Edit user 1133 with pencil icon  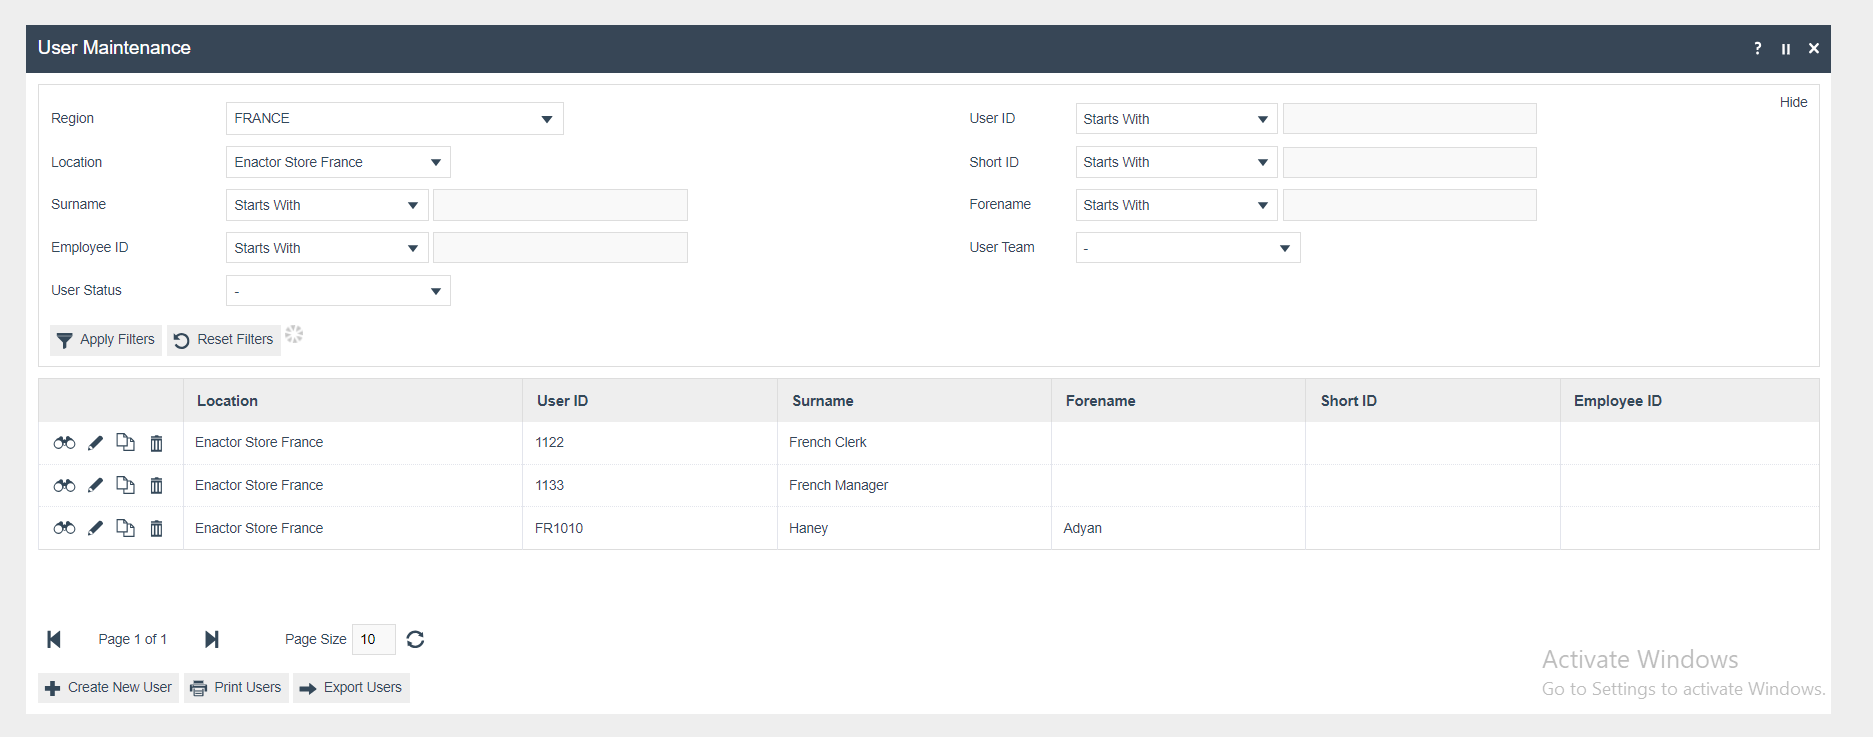coord(95,486)
